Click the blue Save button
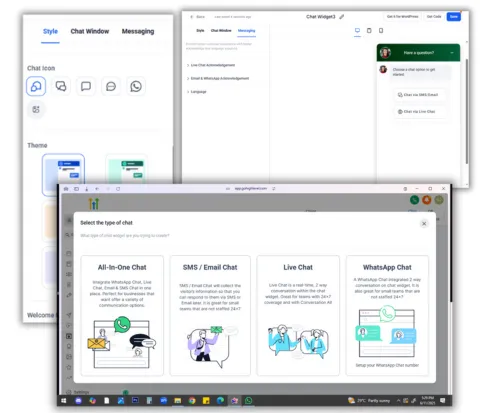 [454, 16]
